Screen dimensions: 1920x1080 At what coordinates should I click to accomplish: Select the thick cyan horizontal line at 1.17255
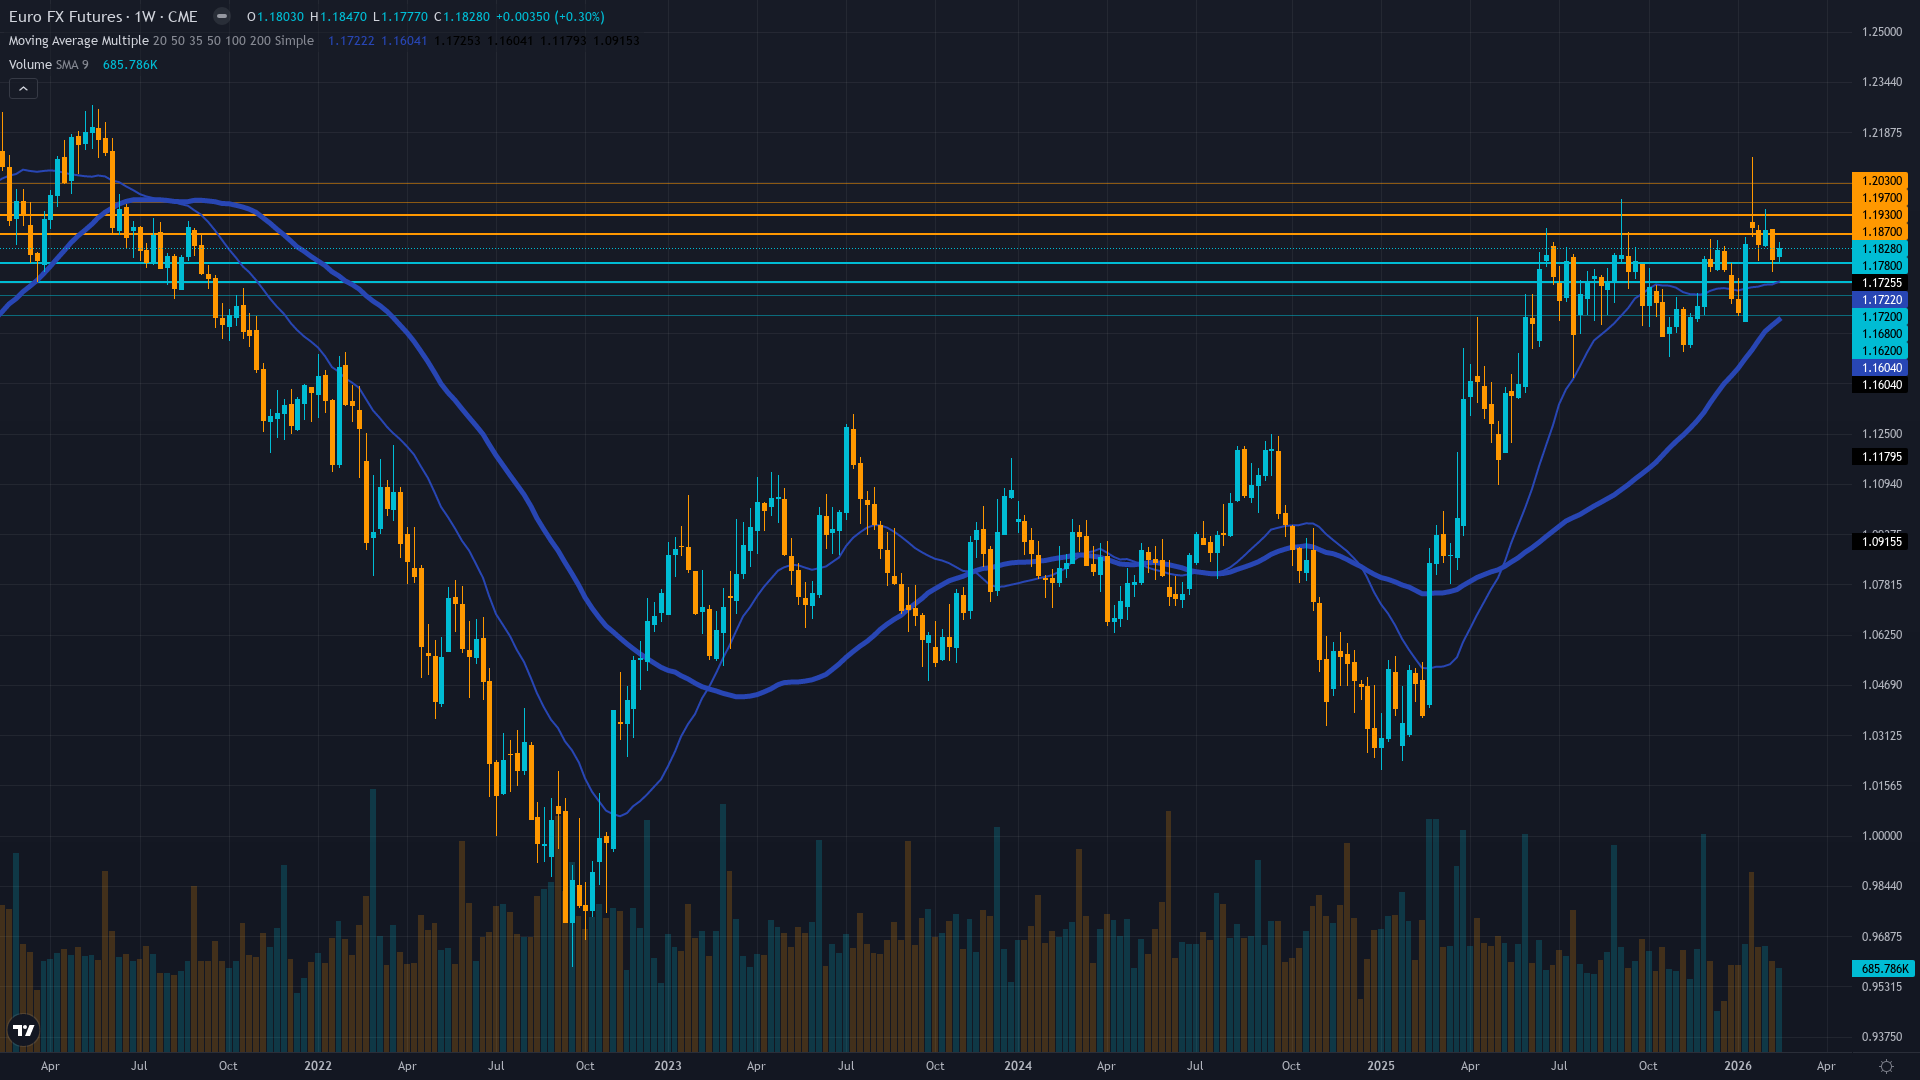coord(925,282)
